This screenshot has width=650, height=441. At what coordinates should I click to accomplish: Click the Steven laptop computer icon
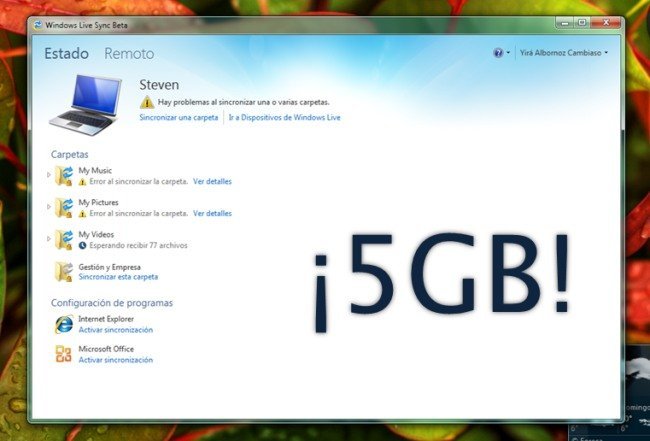click(x=86, y=105)
